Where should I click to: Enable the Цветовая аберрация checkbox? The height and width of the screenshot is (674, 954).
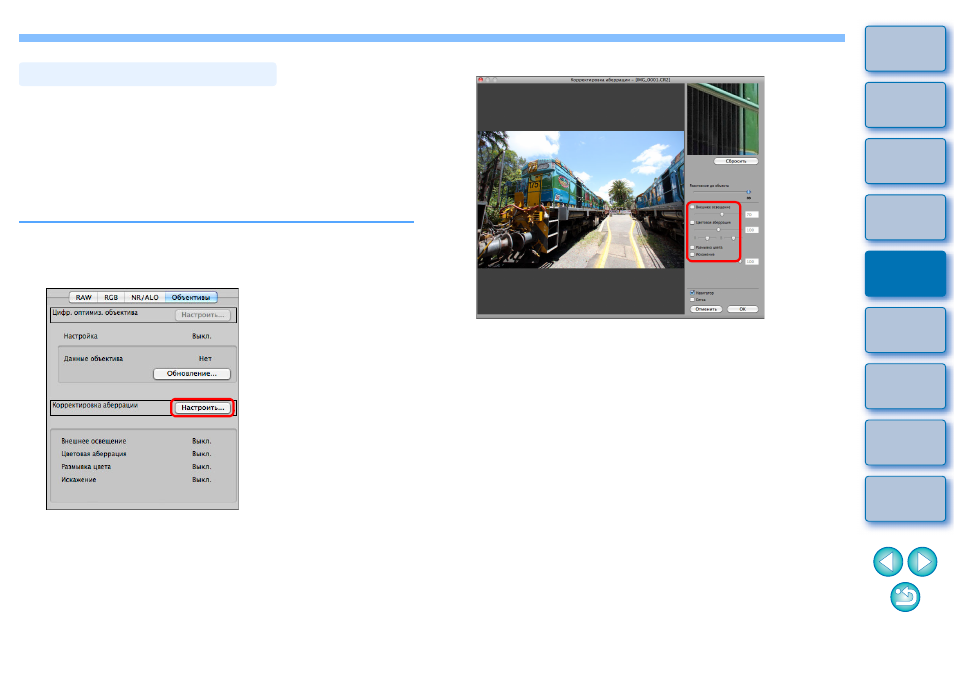point(692,223)
